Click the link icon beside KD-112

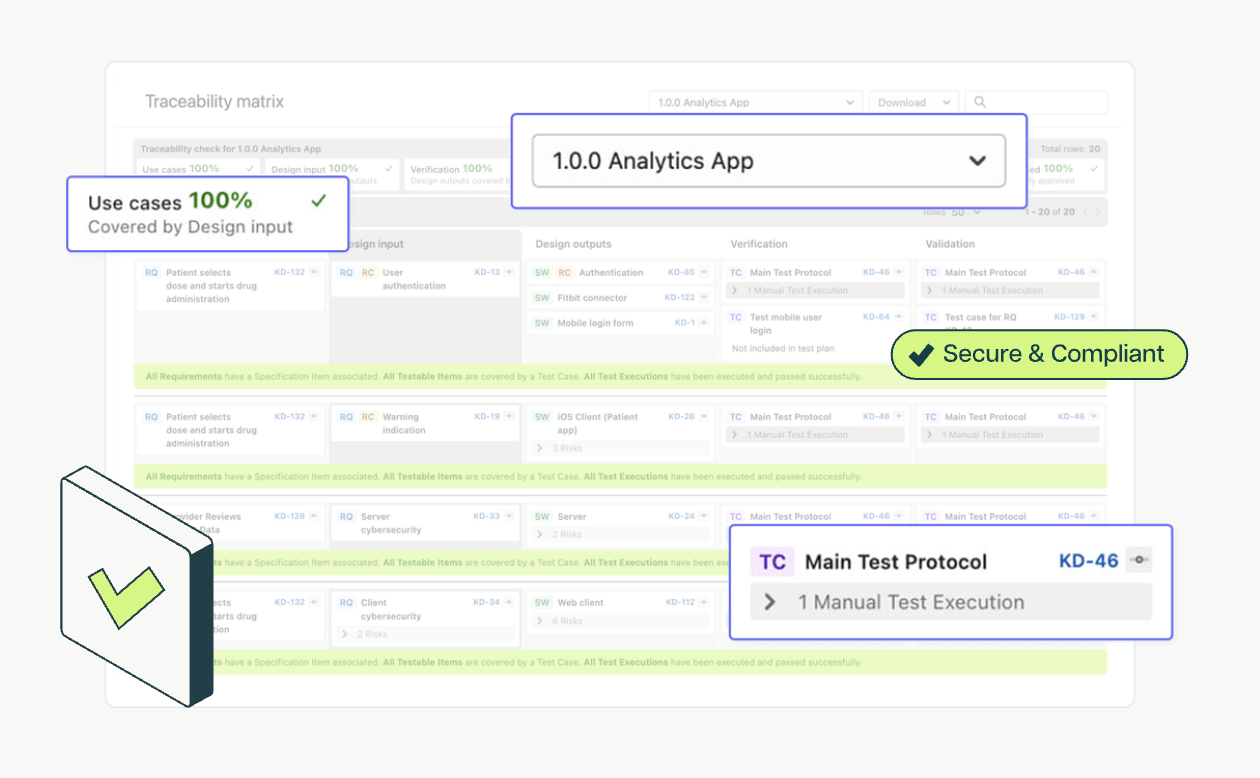pyautogui.click(x=704, y=603)
